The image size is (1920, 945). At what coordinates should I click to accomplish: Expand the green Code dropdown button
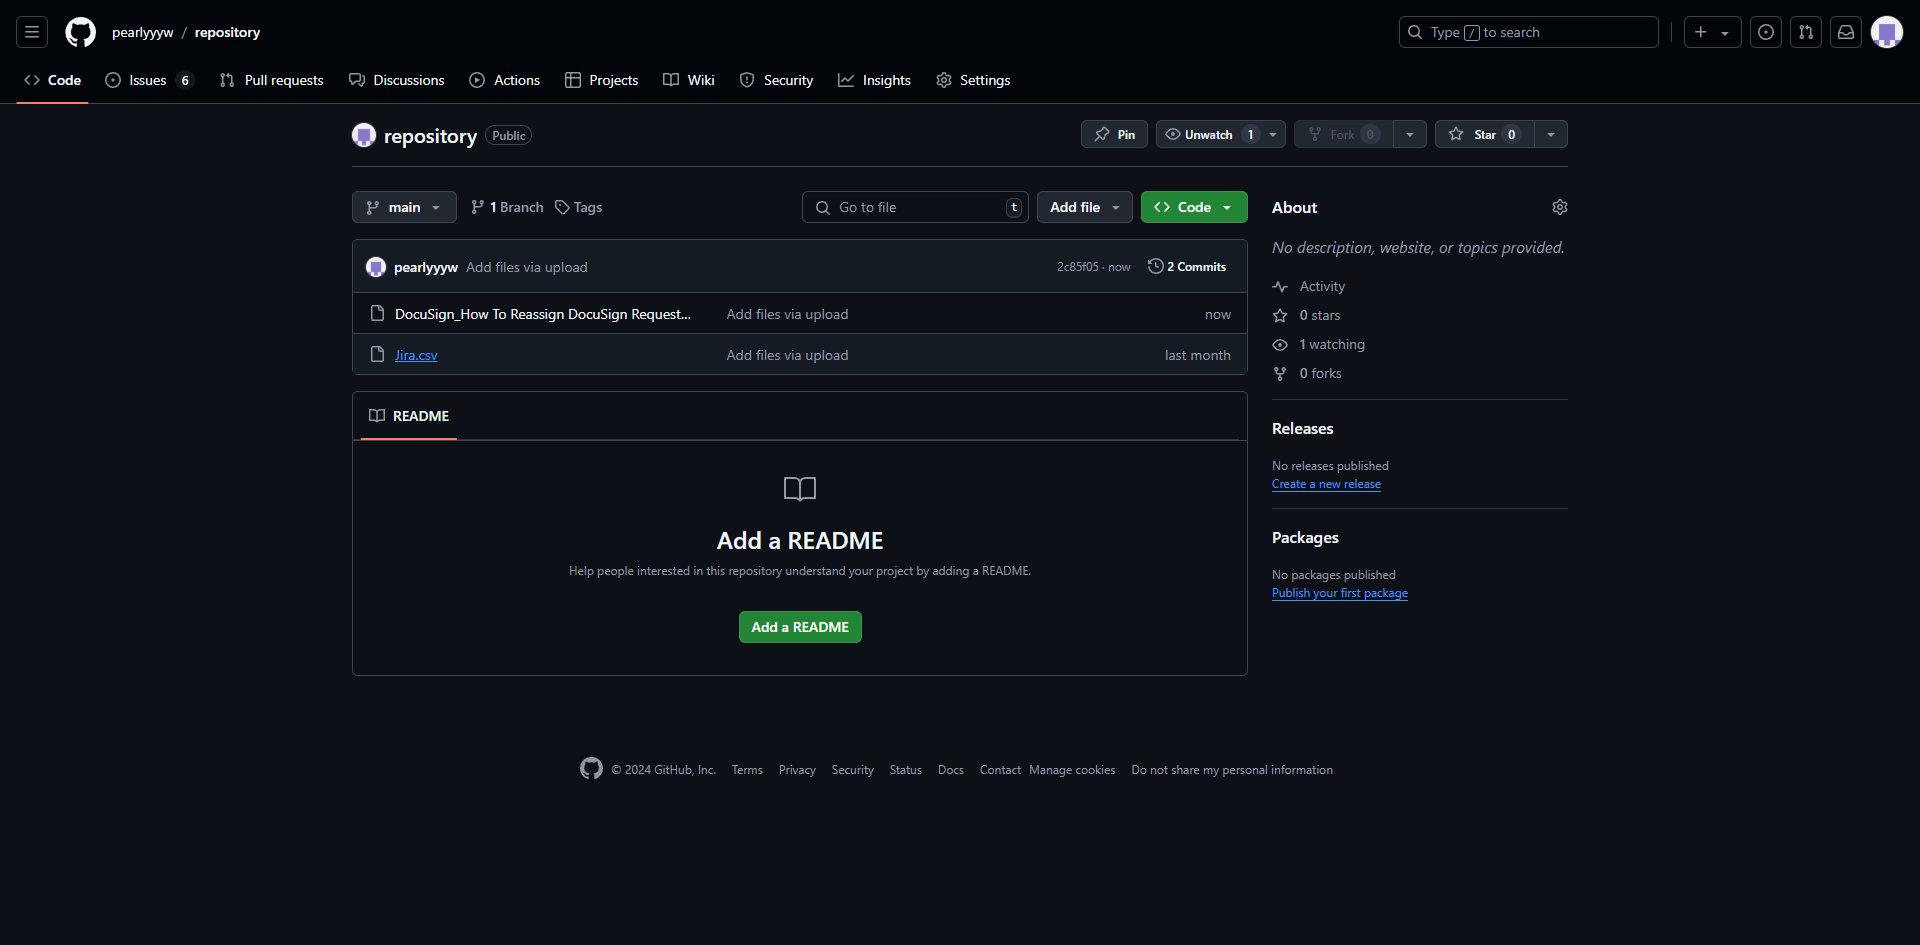(1193, 207)
